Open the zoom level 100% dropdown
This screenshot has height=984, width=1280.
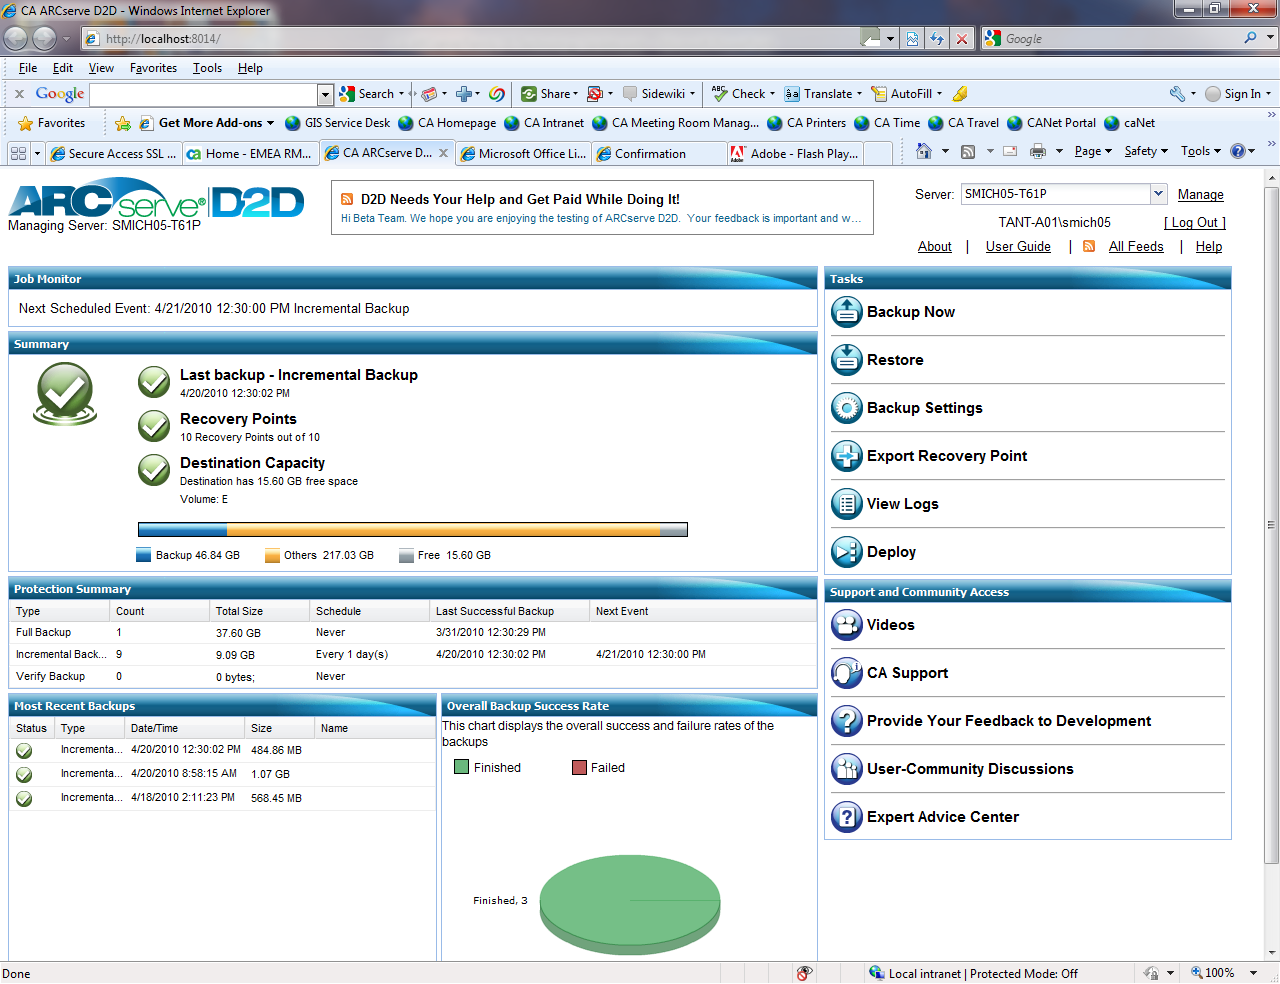tap(1253, 973)
